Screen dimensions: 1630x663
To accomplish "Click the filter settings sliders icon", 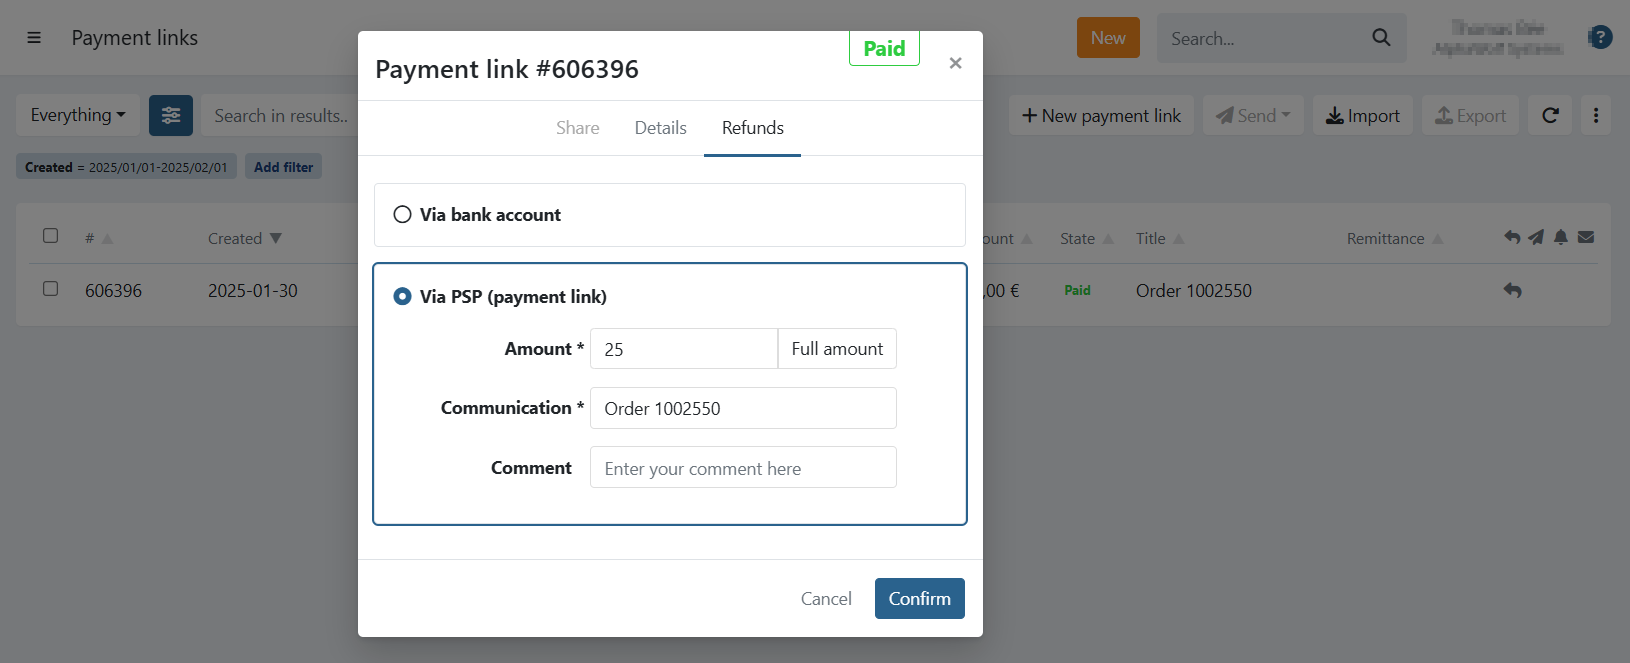I will pyautogui.click(x=171, y=116).
